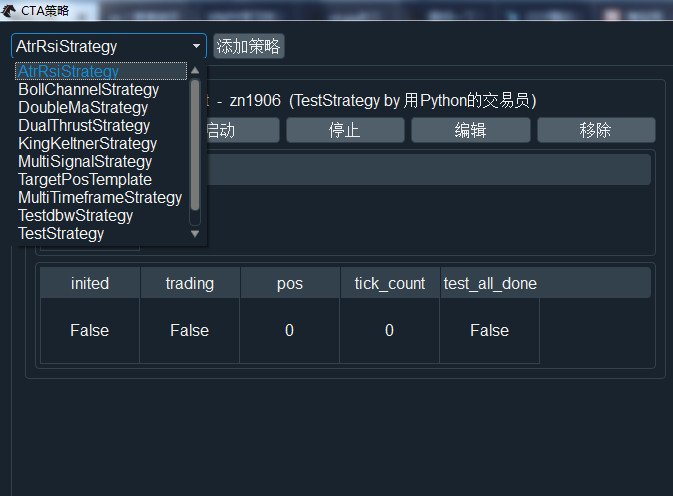
Task: Select AtrRsiStrategy from the dropdown list
Action: (x=68, y=71)
